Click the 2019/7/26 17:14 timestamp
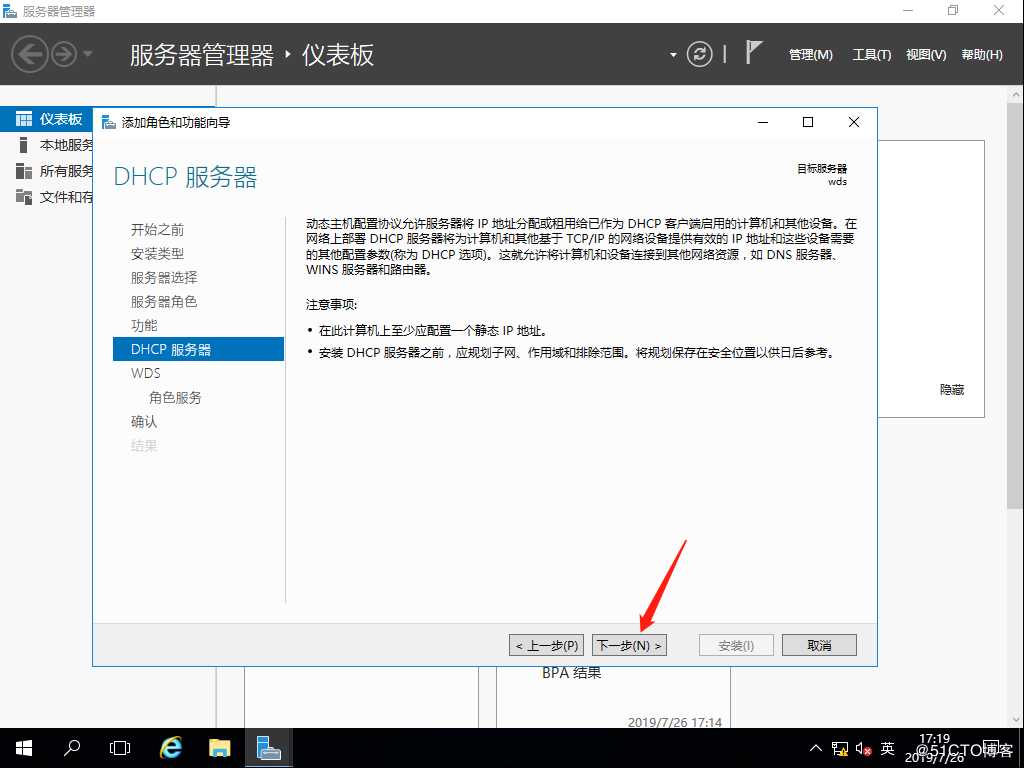This screenshot has width=1024, height=768. [x=675, y=722]
